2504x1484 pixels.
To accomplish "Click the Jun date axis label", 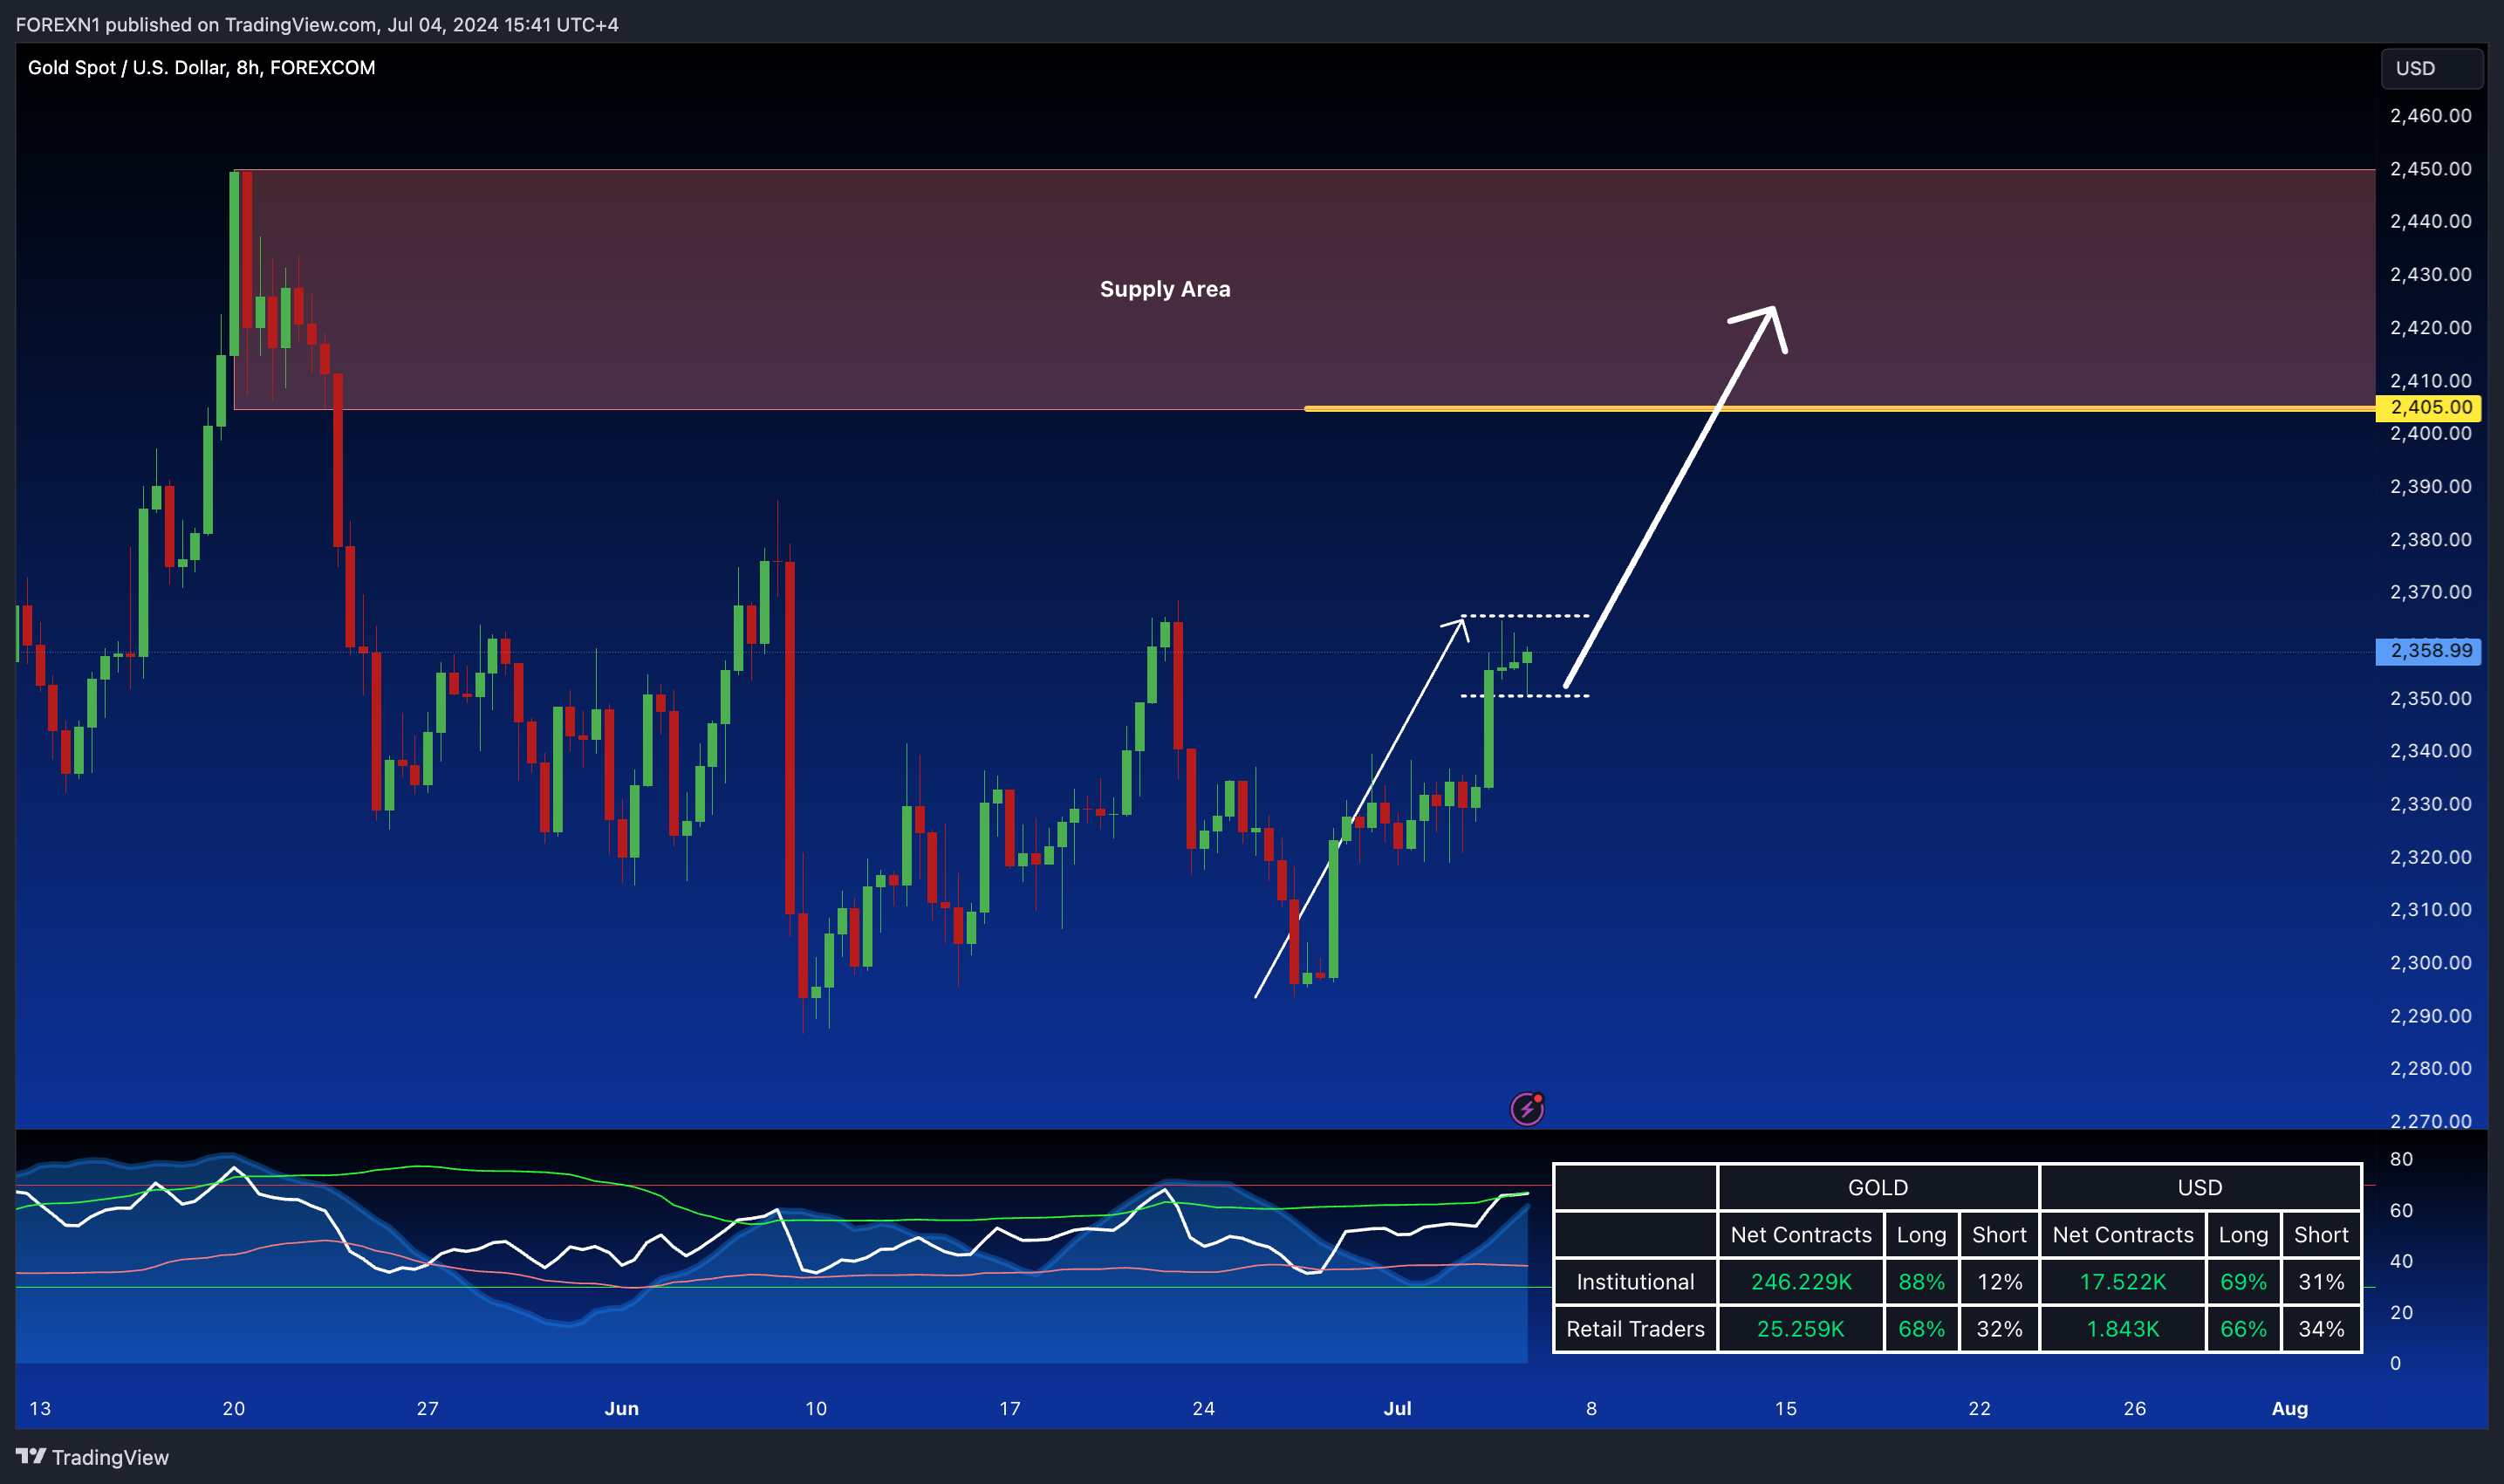I will point(621,1408).
